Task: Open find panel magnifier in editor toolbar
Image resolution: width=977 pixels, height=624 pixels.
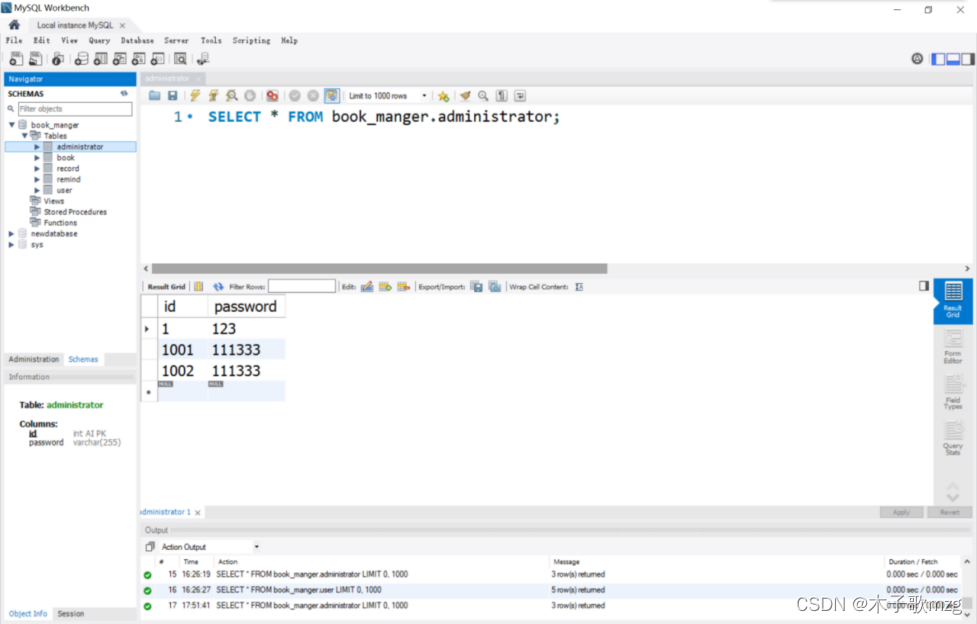Action: click(483, 95)
